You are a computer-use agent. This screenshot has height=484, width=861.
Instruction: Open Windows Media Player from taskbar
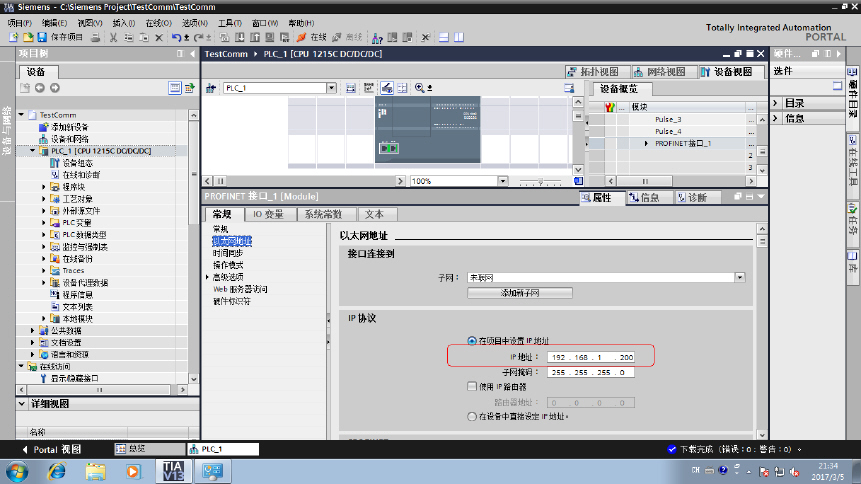coord(133,471)
